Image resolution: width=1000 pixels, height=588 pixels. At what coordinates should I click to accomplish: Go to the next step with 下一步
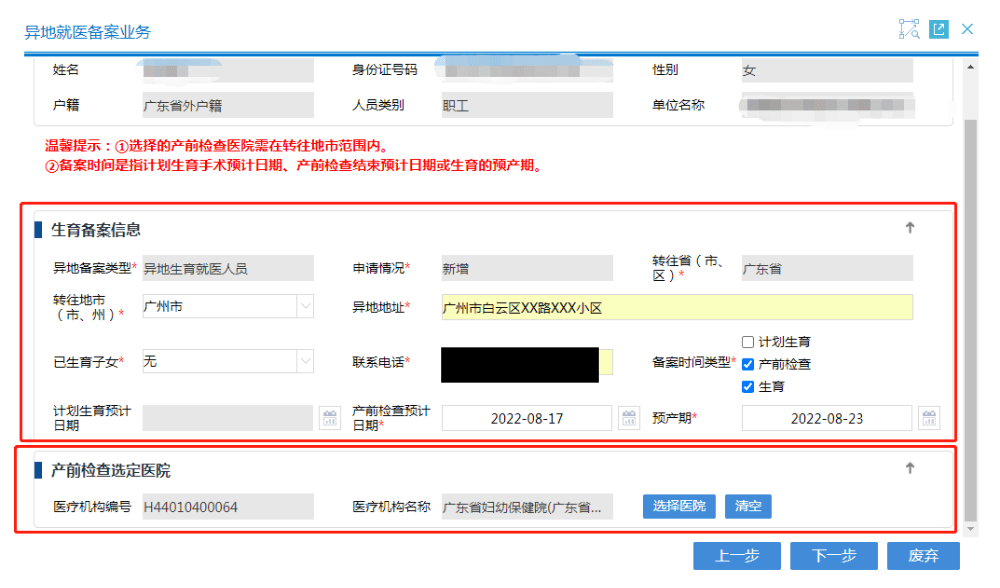click(x=833, y=556)
